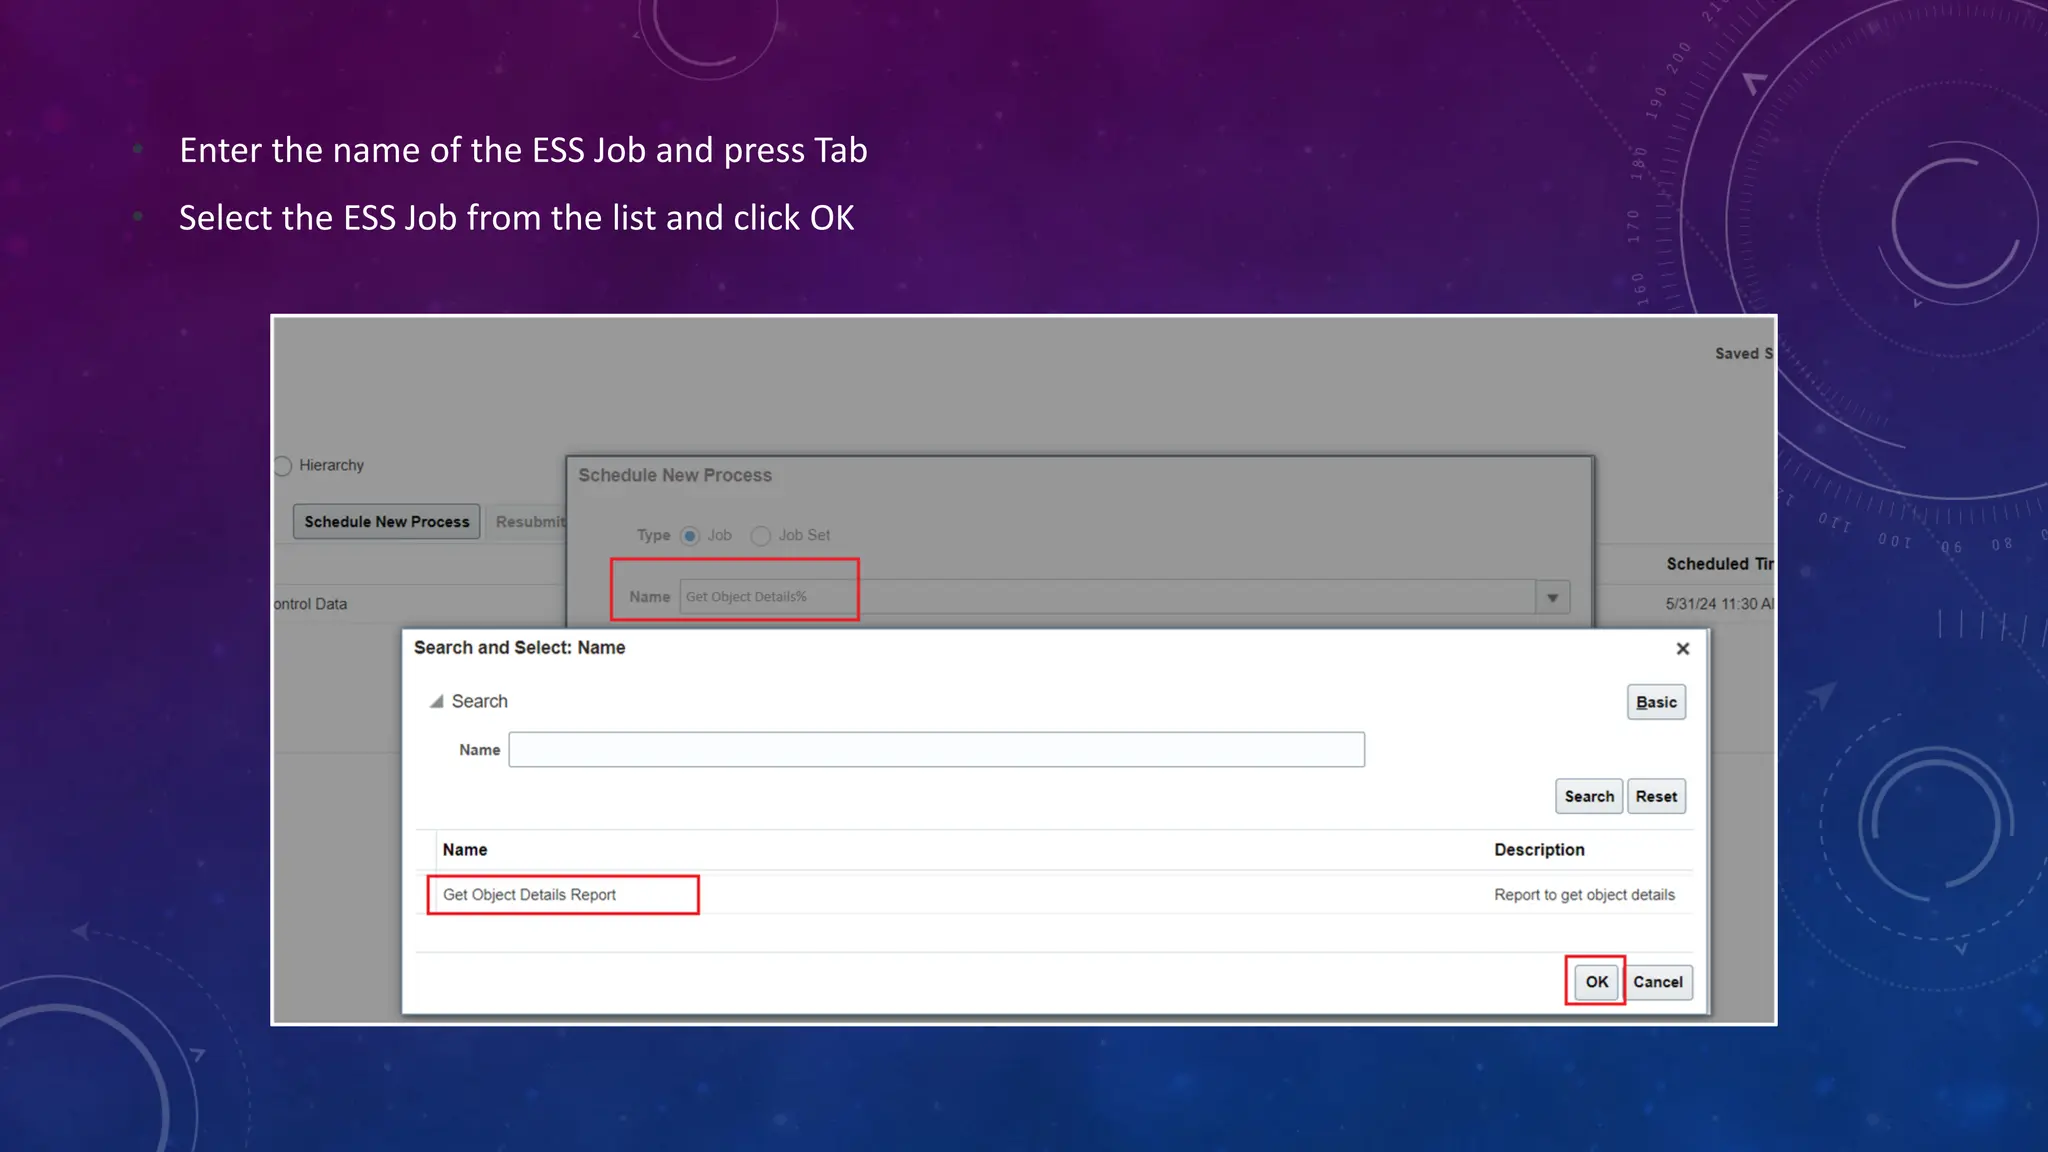This screenshot has height=1152, width=2048.
Task: Click the Scheduled Time column header
Action: tap(1718, 564)
